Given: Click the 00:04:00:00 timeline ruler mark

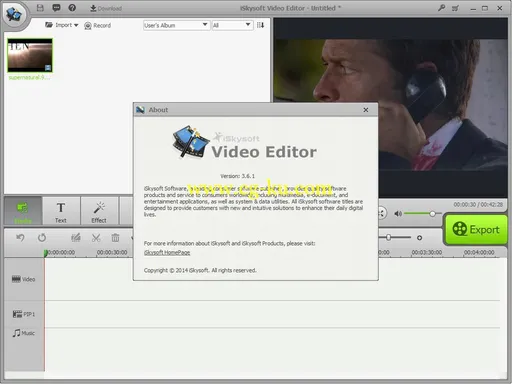Looking at the screenshot, I should click(x=479, y=252).
